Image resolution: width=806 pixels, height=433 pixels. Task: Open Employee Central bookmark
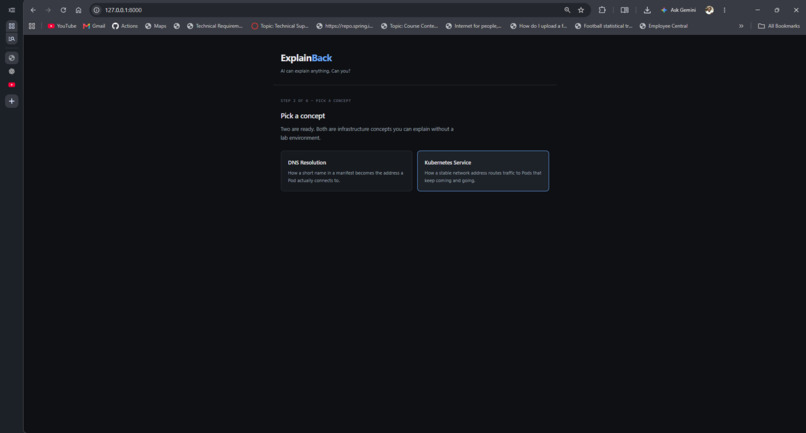[664, 26]
